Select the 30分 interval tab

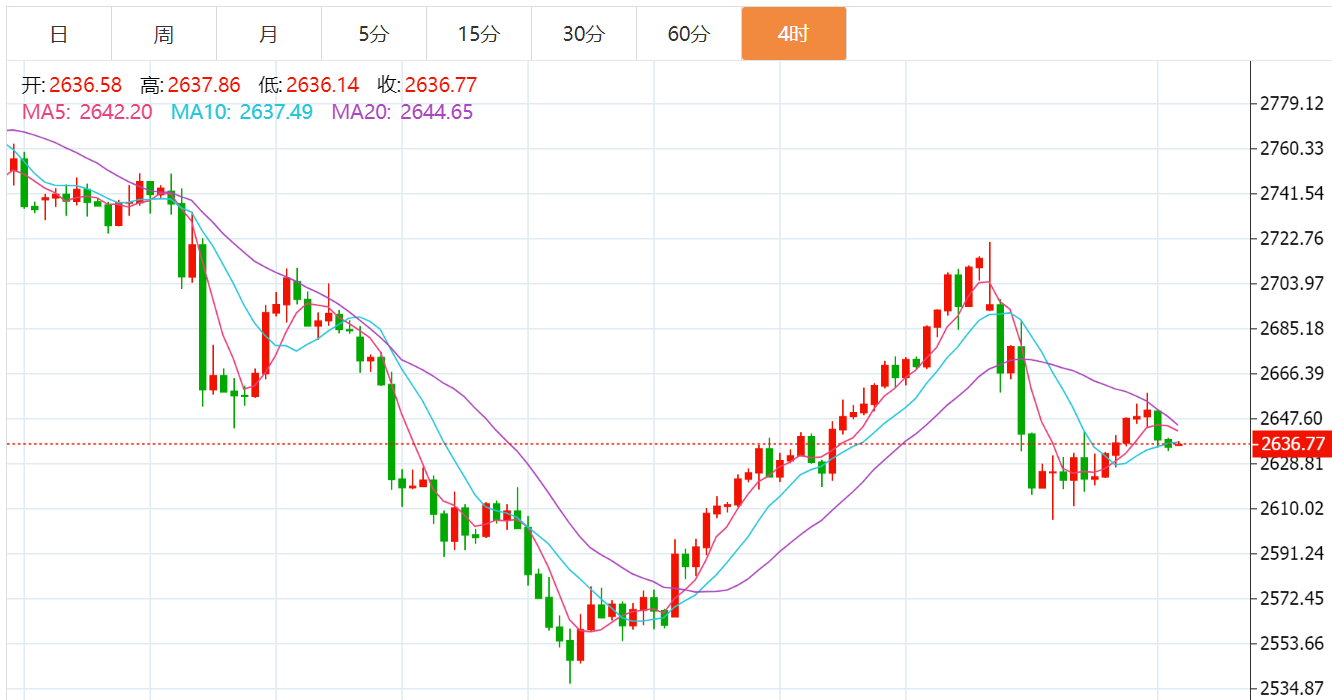point(584,34)
